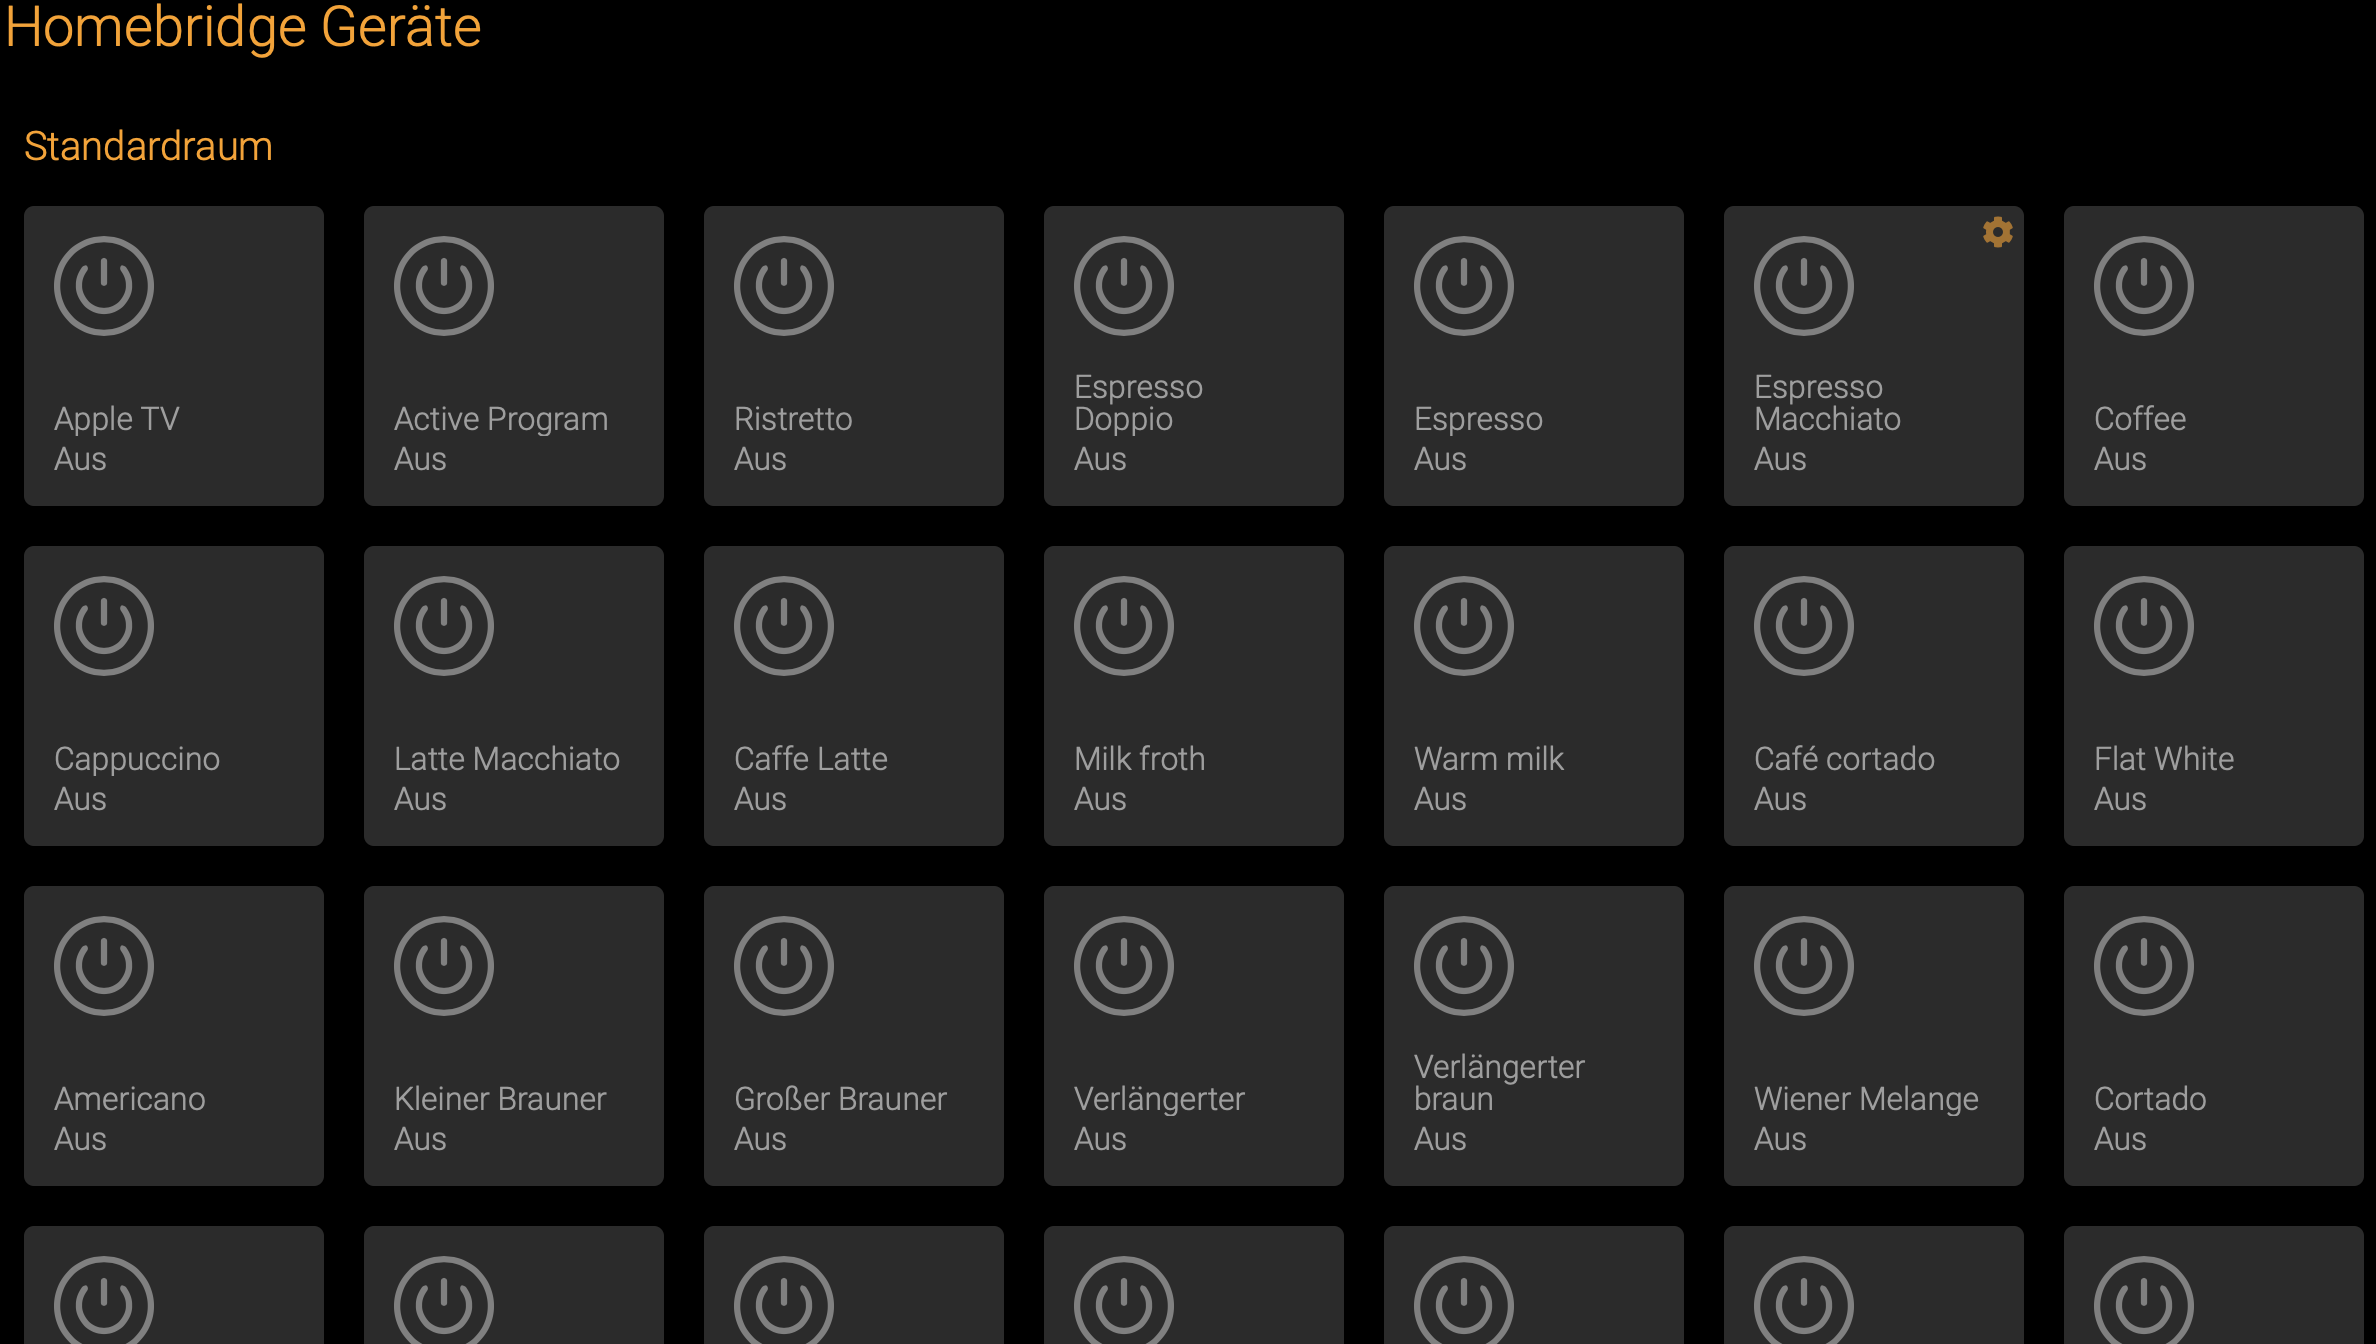Click the Americano power icon

pos(104,966)
